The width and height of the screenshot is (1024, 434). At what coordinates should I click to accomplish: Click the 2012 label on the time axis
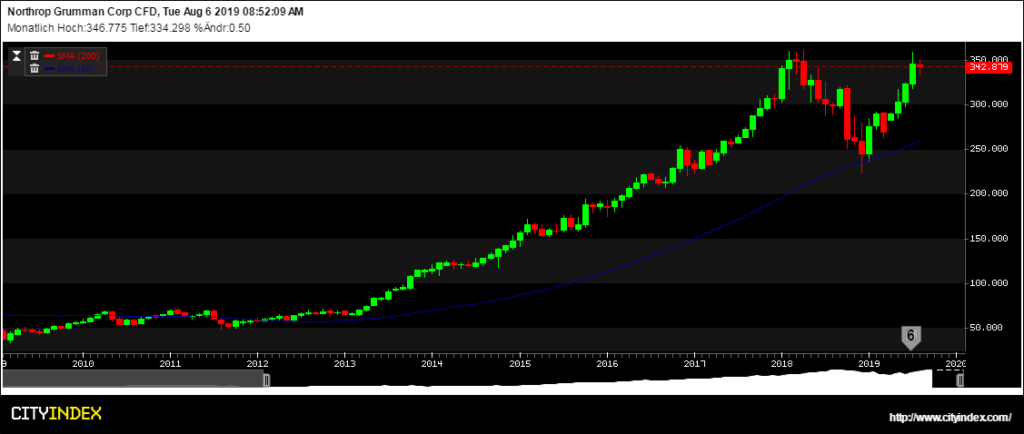click(257, 363)
